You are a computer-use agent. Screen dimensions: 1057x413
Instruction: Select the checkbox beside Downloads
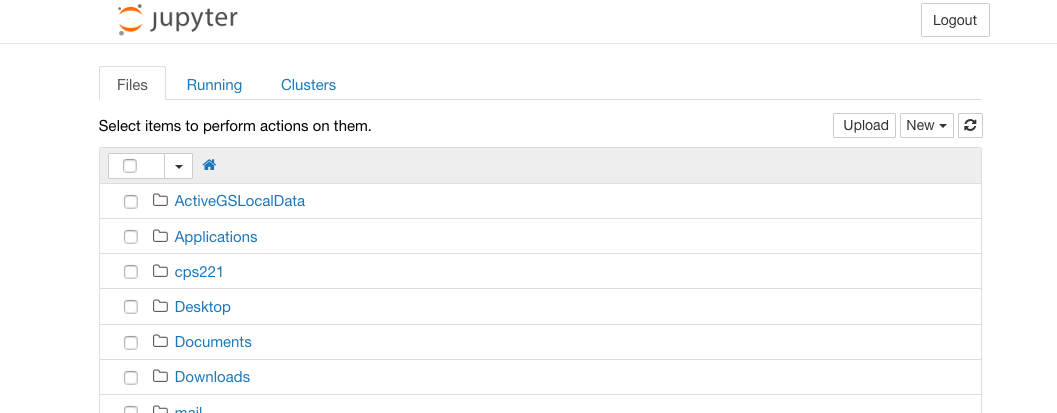(x=131, y=378)
